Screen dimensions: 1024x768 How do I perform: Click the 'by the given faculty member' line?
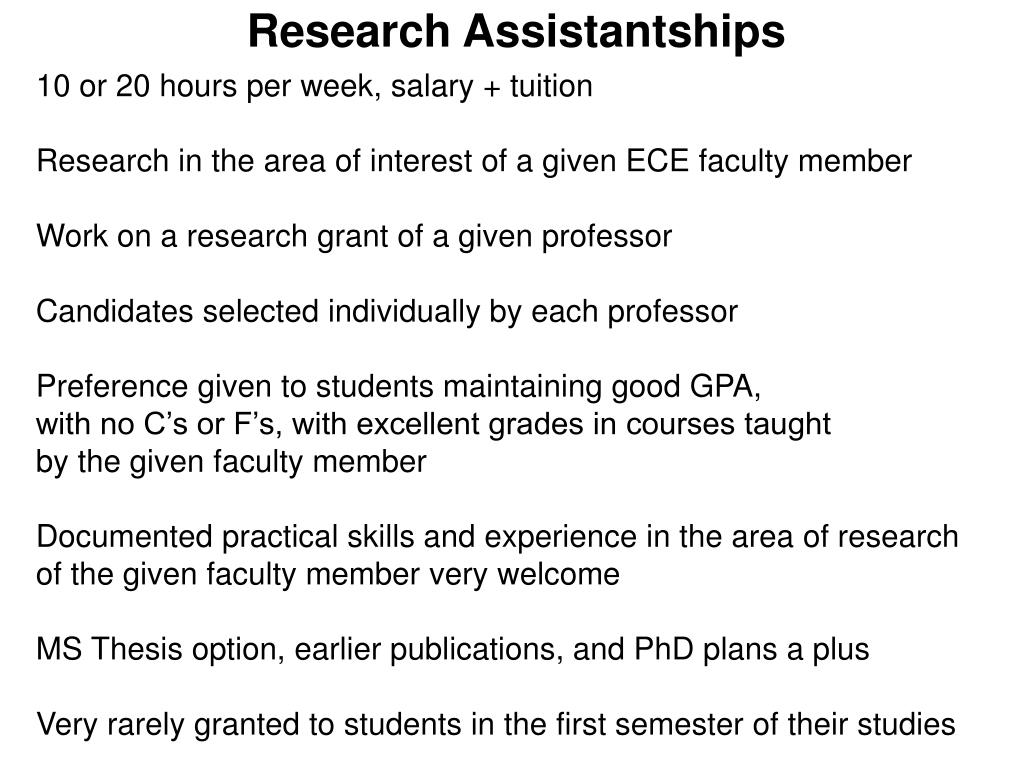[x=231, y=462]
